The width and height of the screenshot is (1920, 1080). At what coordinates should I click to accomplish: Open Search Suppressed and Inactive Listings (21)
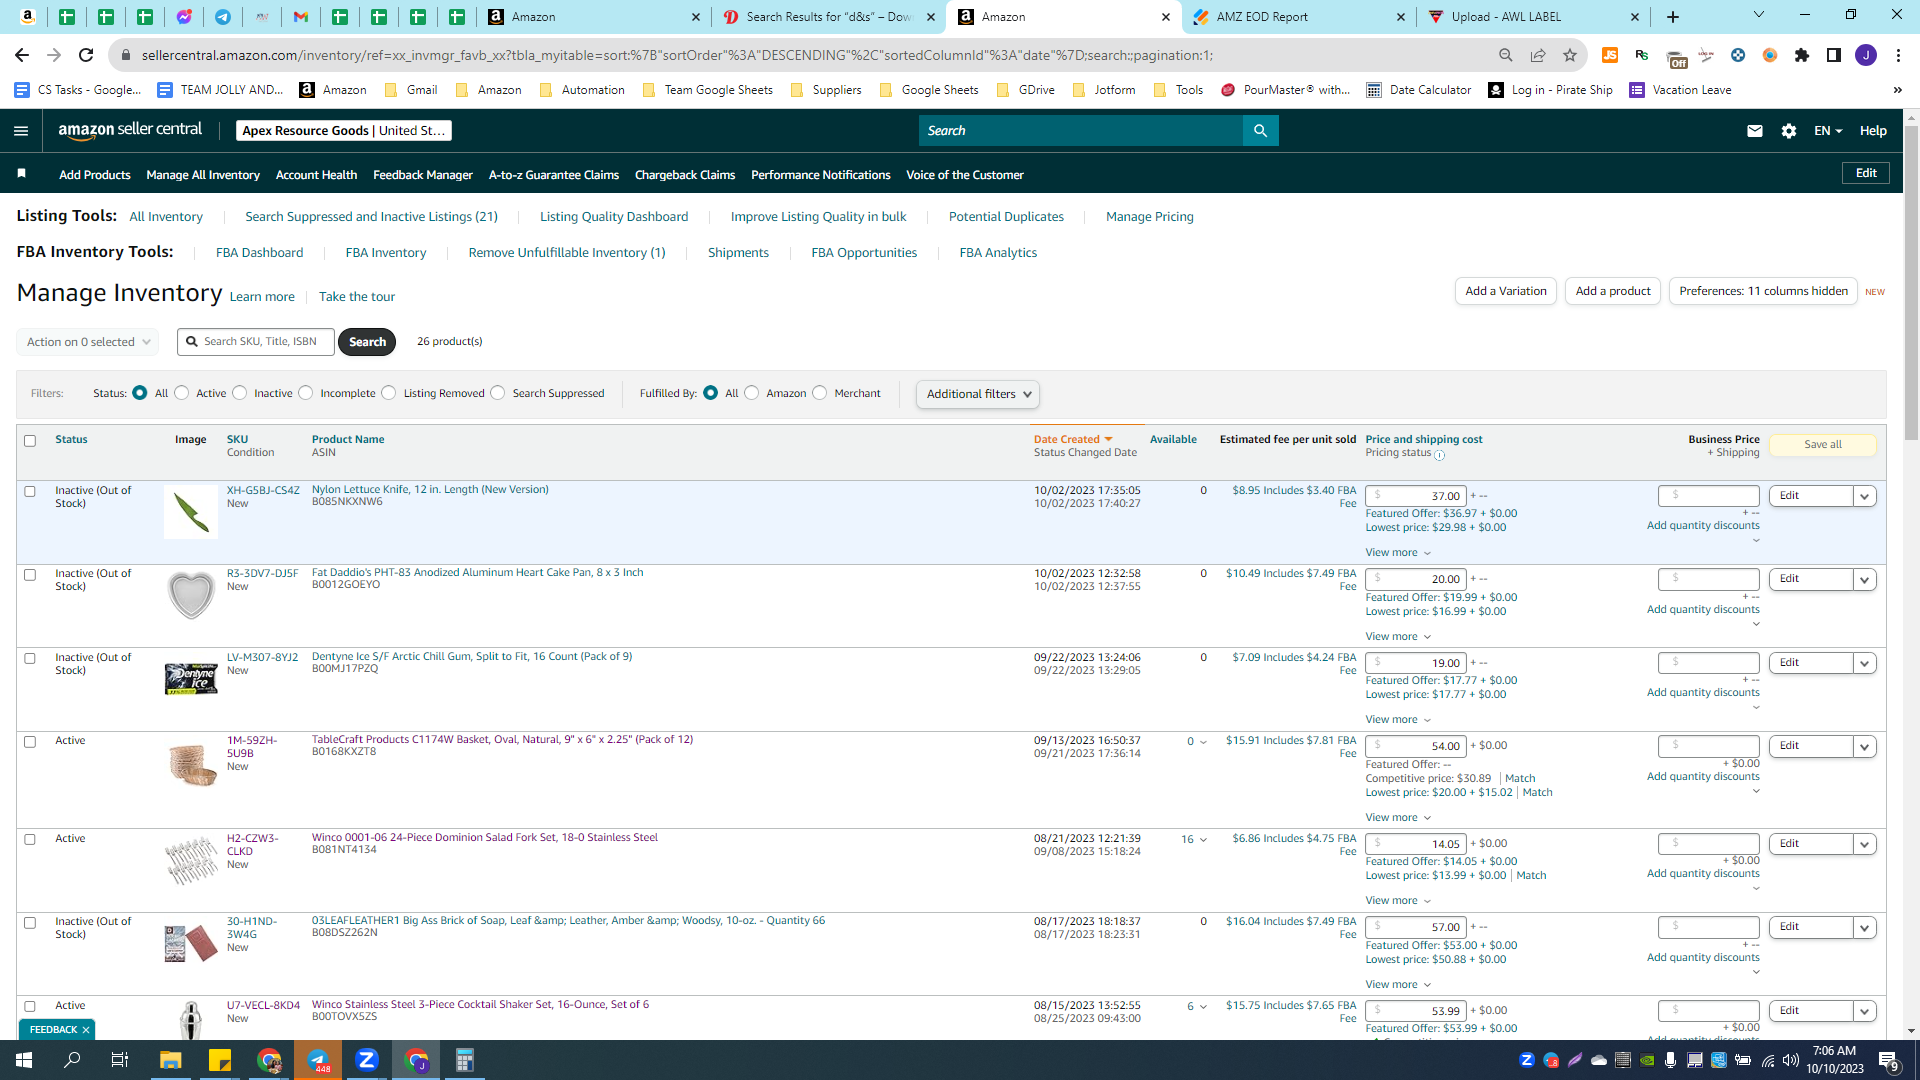[371, 217]
